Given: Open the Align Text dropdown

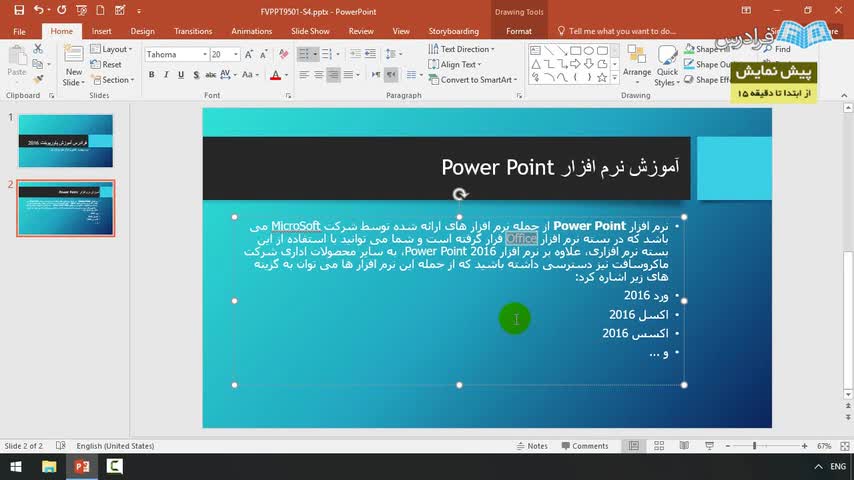Looking at the screenshot, I should coord(455,64).
